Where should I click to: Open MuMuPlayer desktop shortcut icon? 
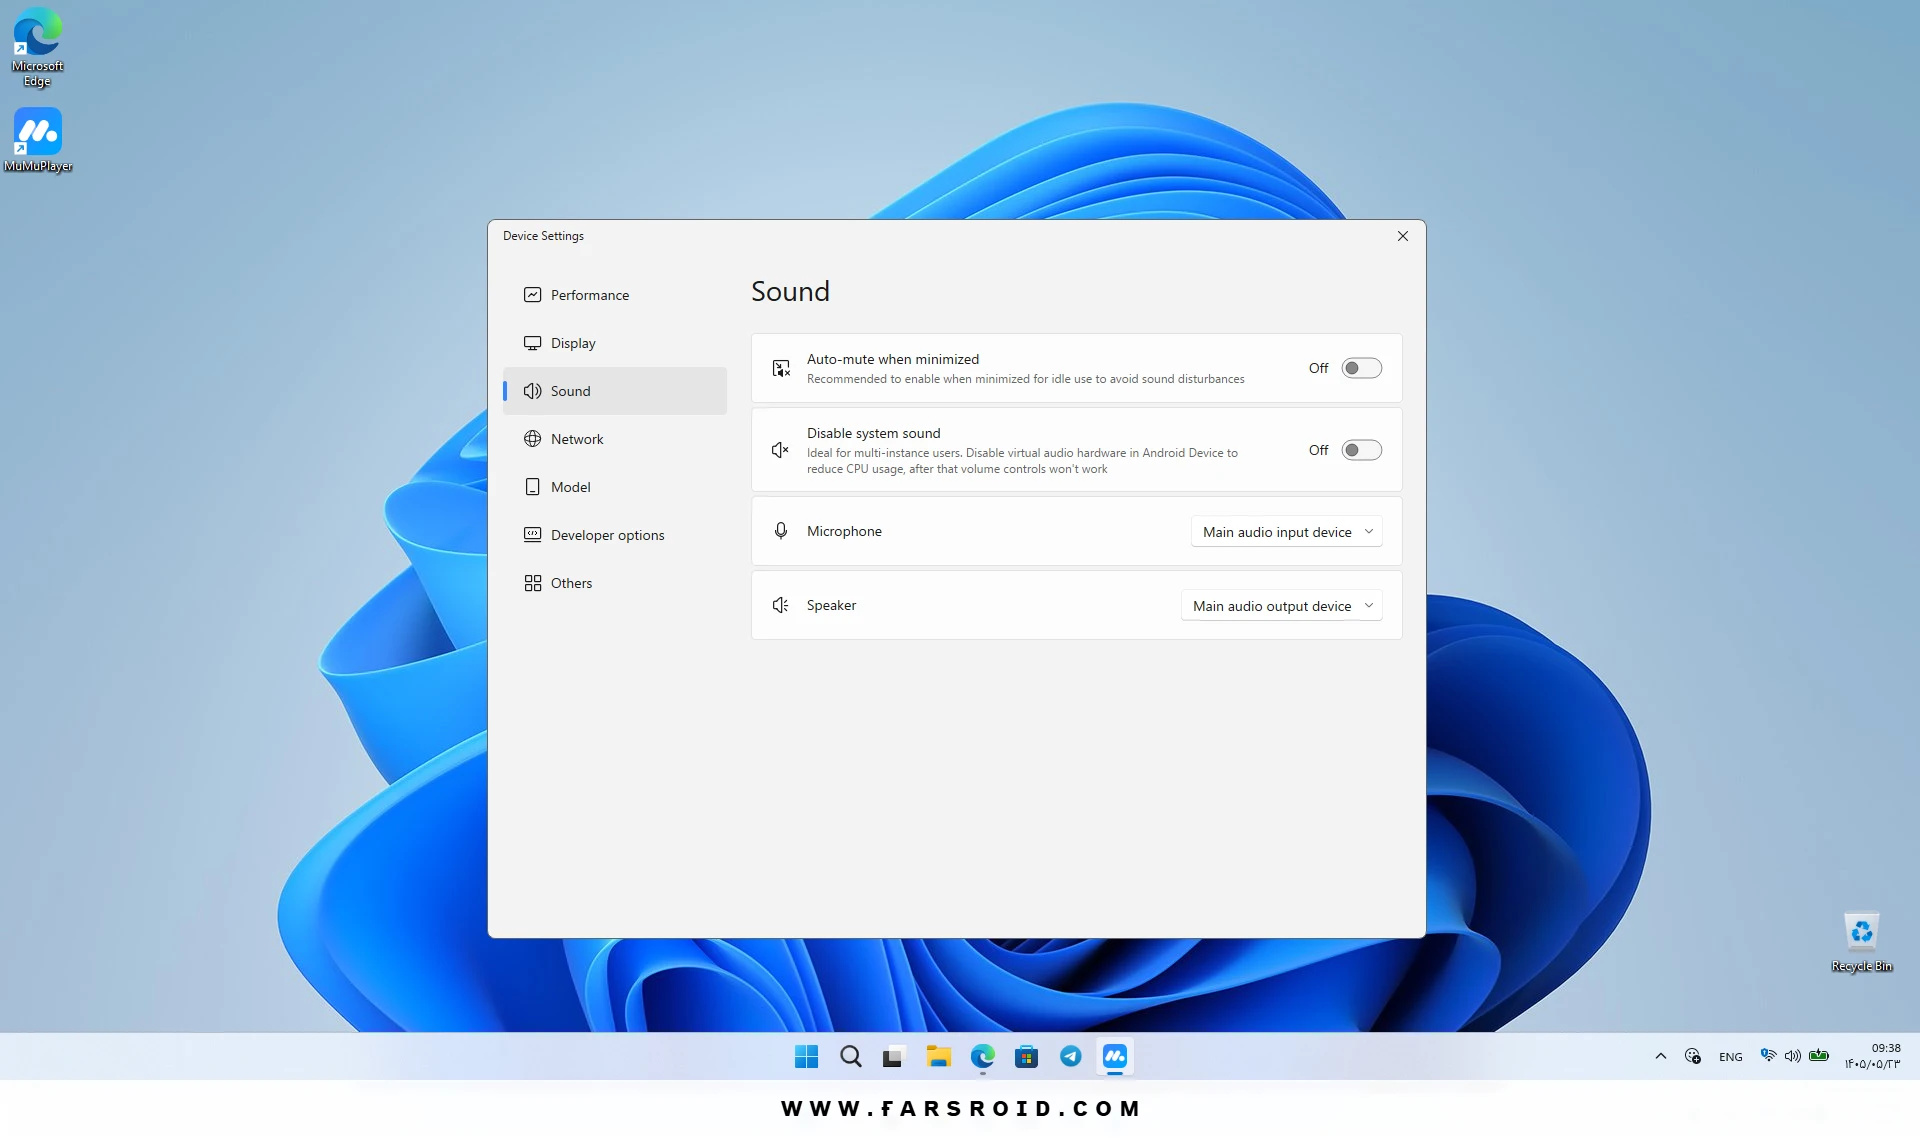click(x=38, y=140)
